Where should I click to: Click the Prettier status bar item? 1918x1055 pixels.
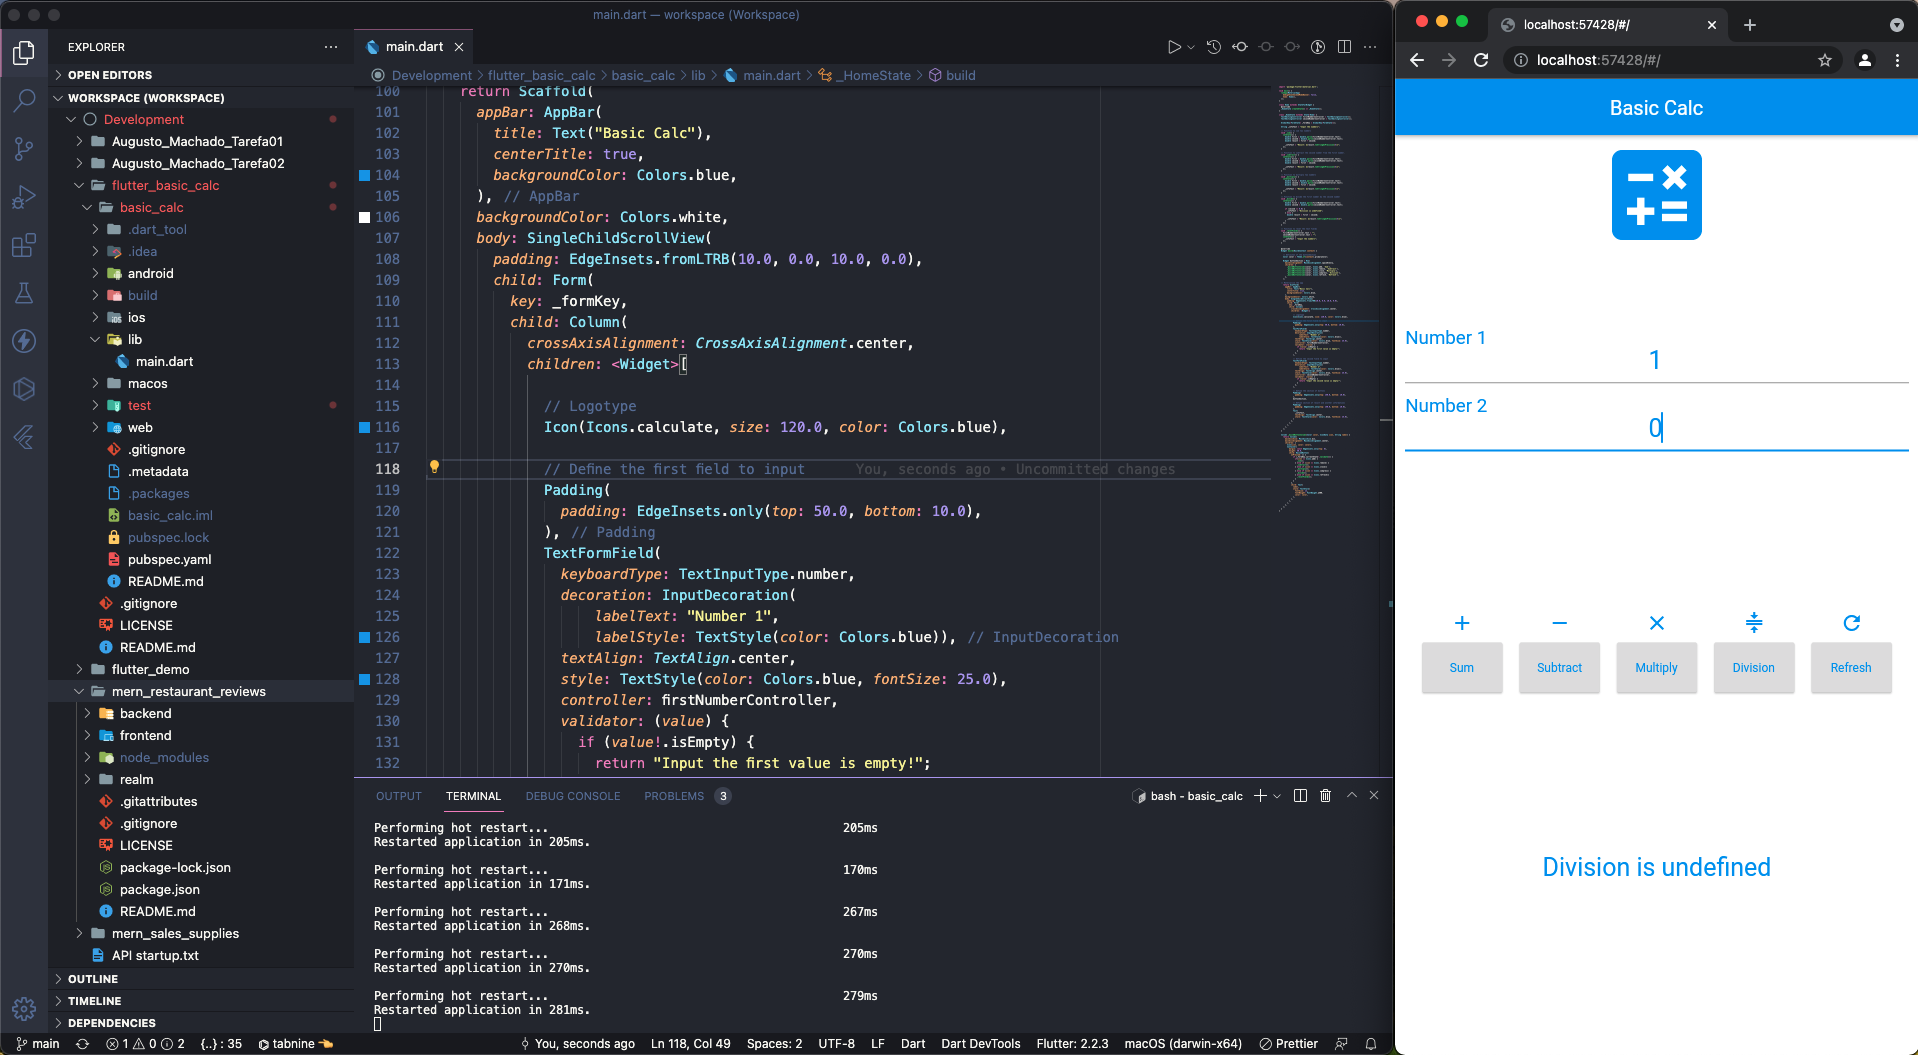point(1288,1044)
